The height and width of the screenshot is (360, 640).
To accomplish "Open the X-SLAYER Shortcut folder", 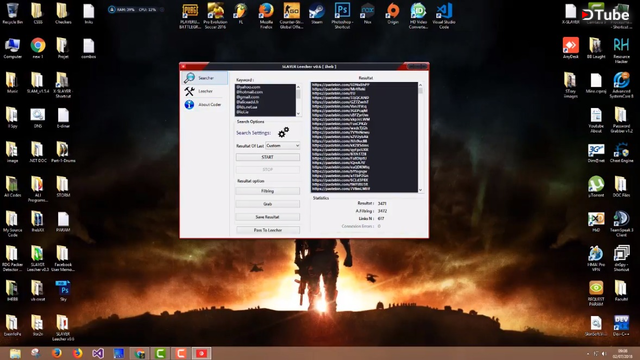I will (x=63, y=85).
